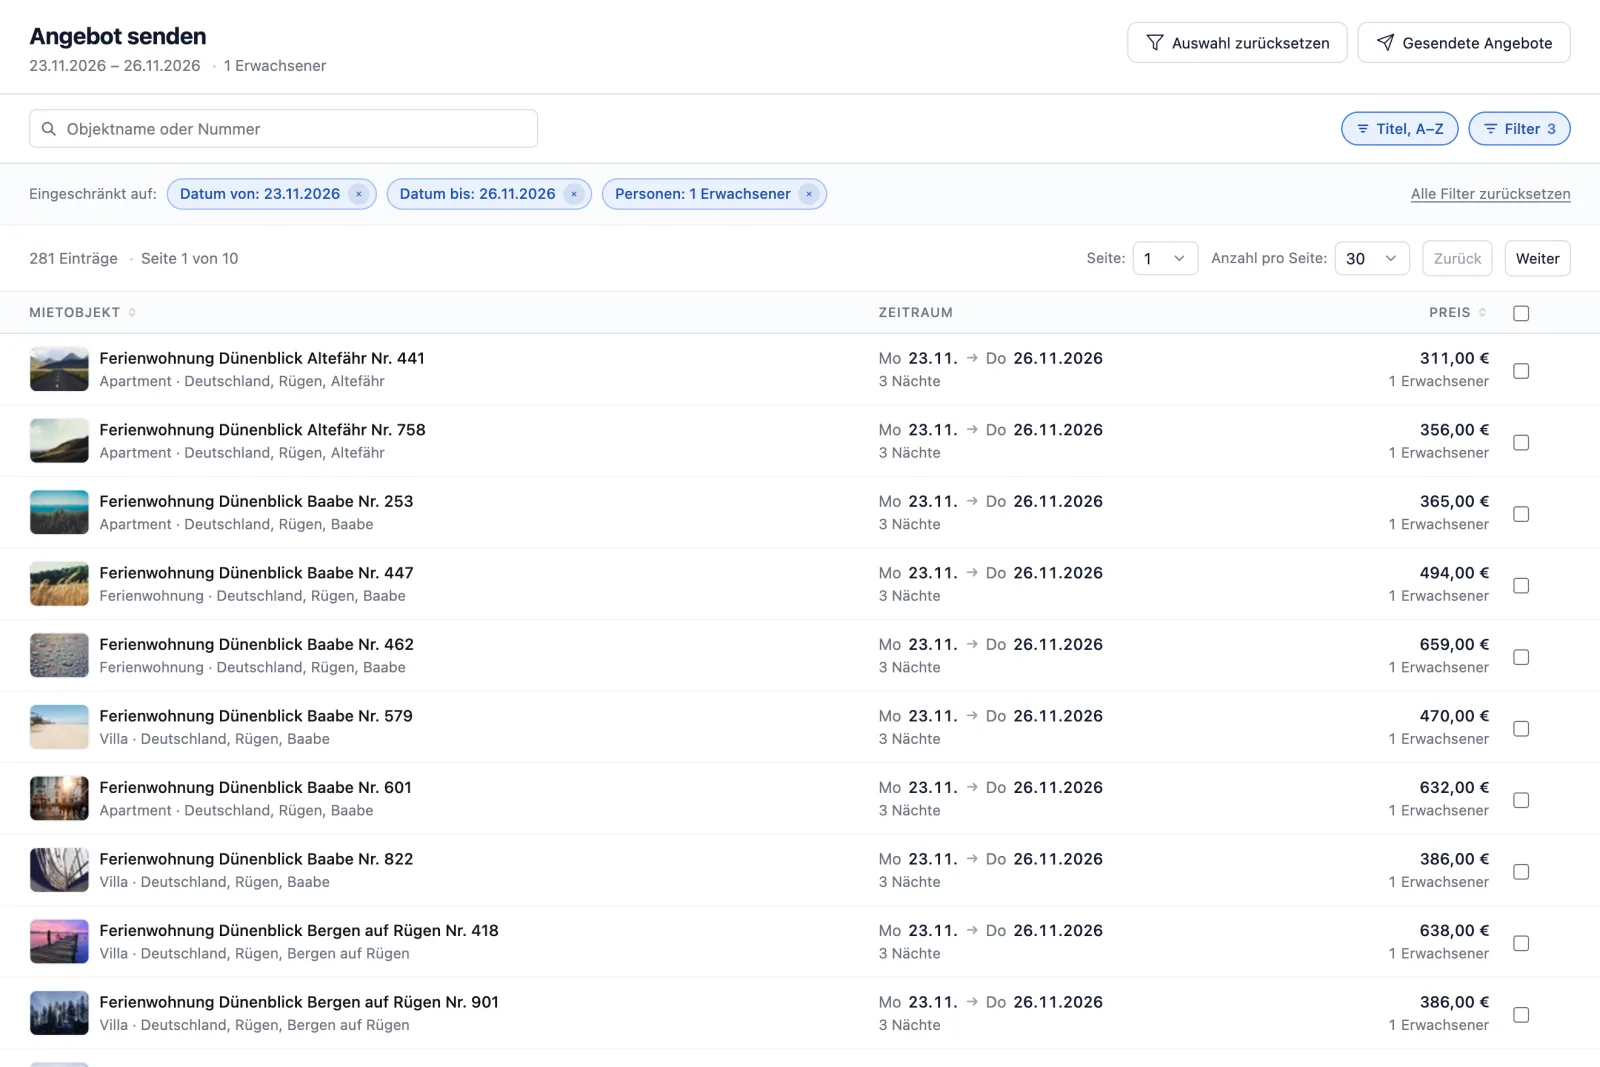
Task: Click Auswahl zurücksetzen button
Action: (1237, 43)
